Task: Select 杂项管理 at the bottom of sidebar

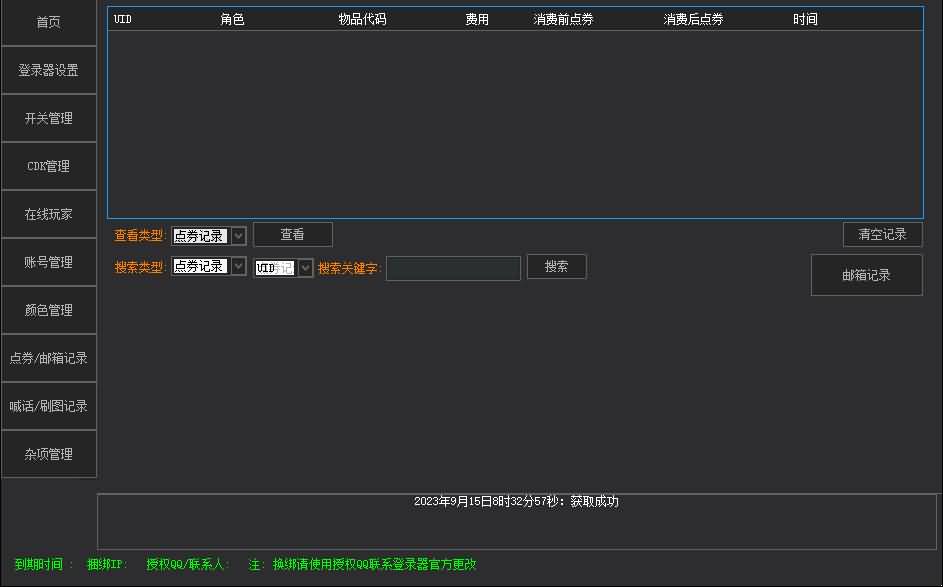Action: click(47, 453)
